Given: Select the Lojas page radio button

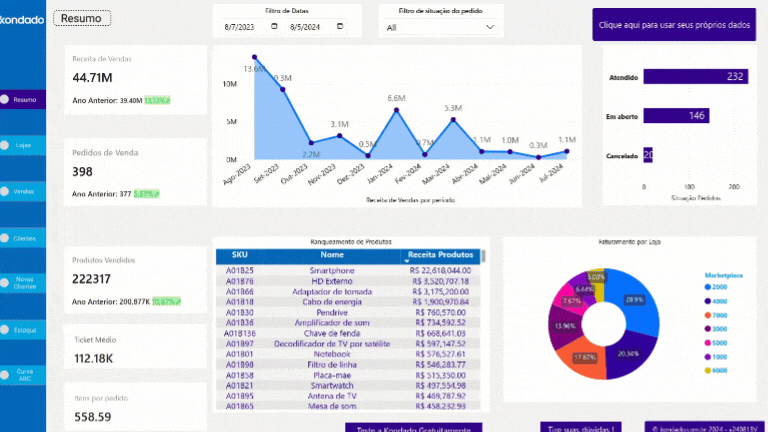Looking at the screenshot, I should click(5, 145).
